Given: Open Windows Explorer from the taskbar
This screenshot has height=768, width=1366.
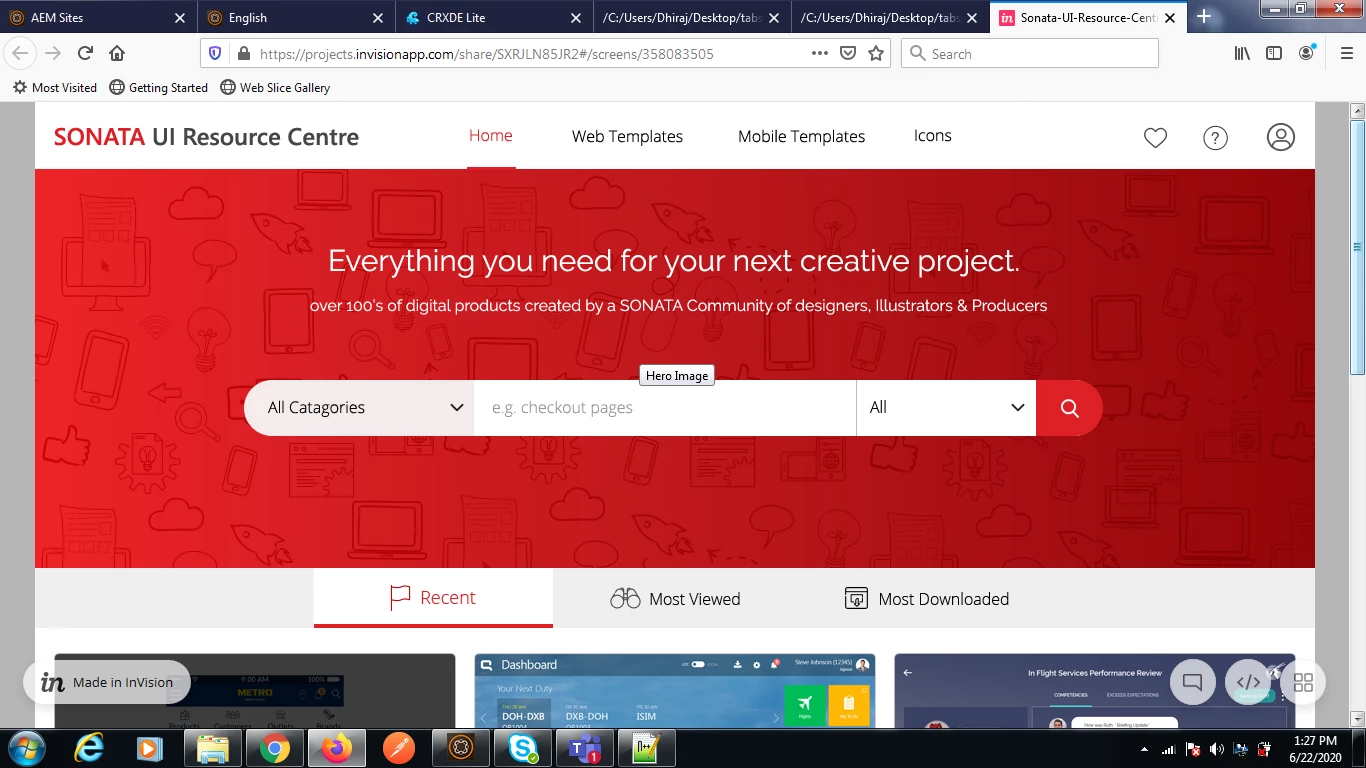Looking at the screenshot, I should click(212, 748).
